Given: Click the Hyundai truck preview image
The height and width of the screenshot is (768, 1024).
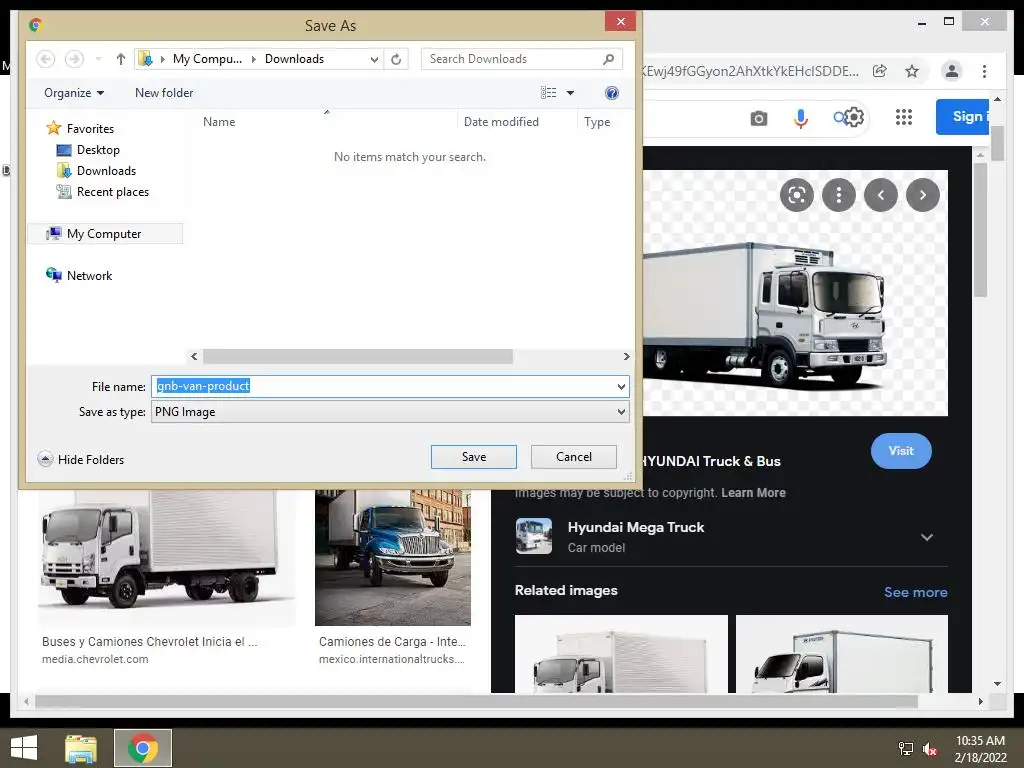Looking at the screenshot, I should [795, 293].
